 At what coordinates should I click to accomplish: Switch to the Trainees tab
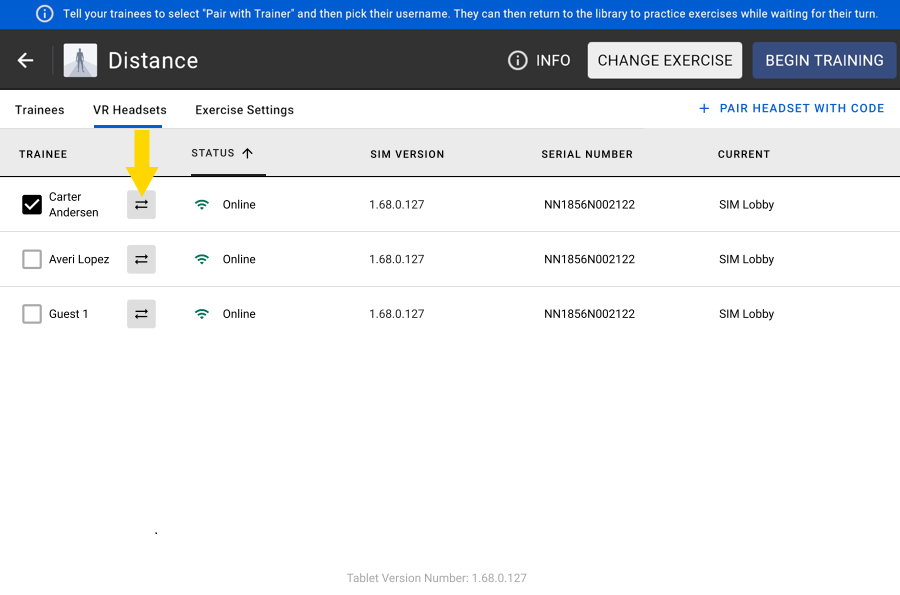(40, 110)
